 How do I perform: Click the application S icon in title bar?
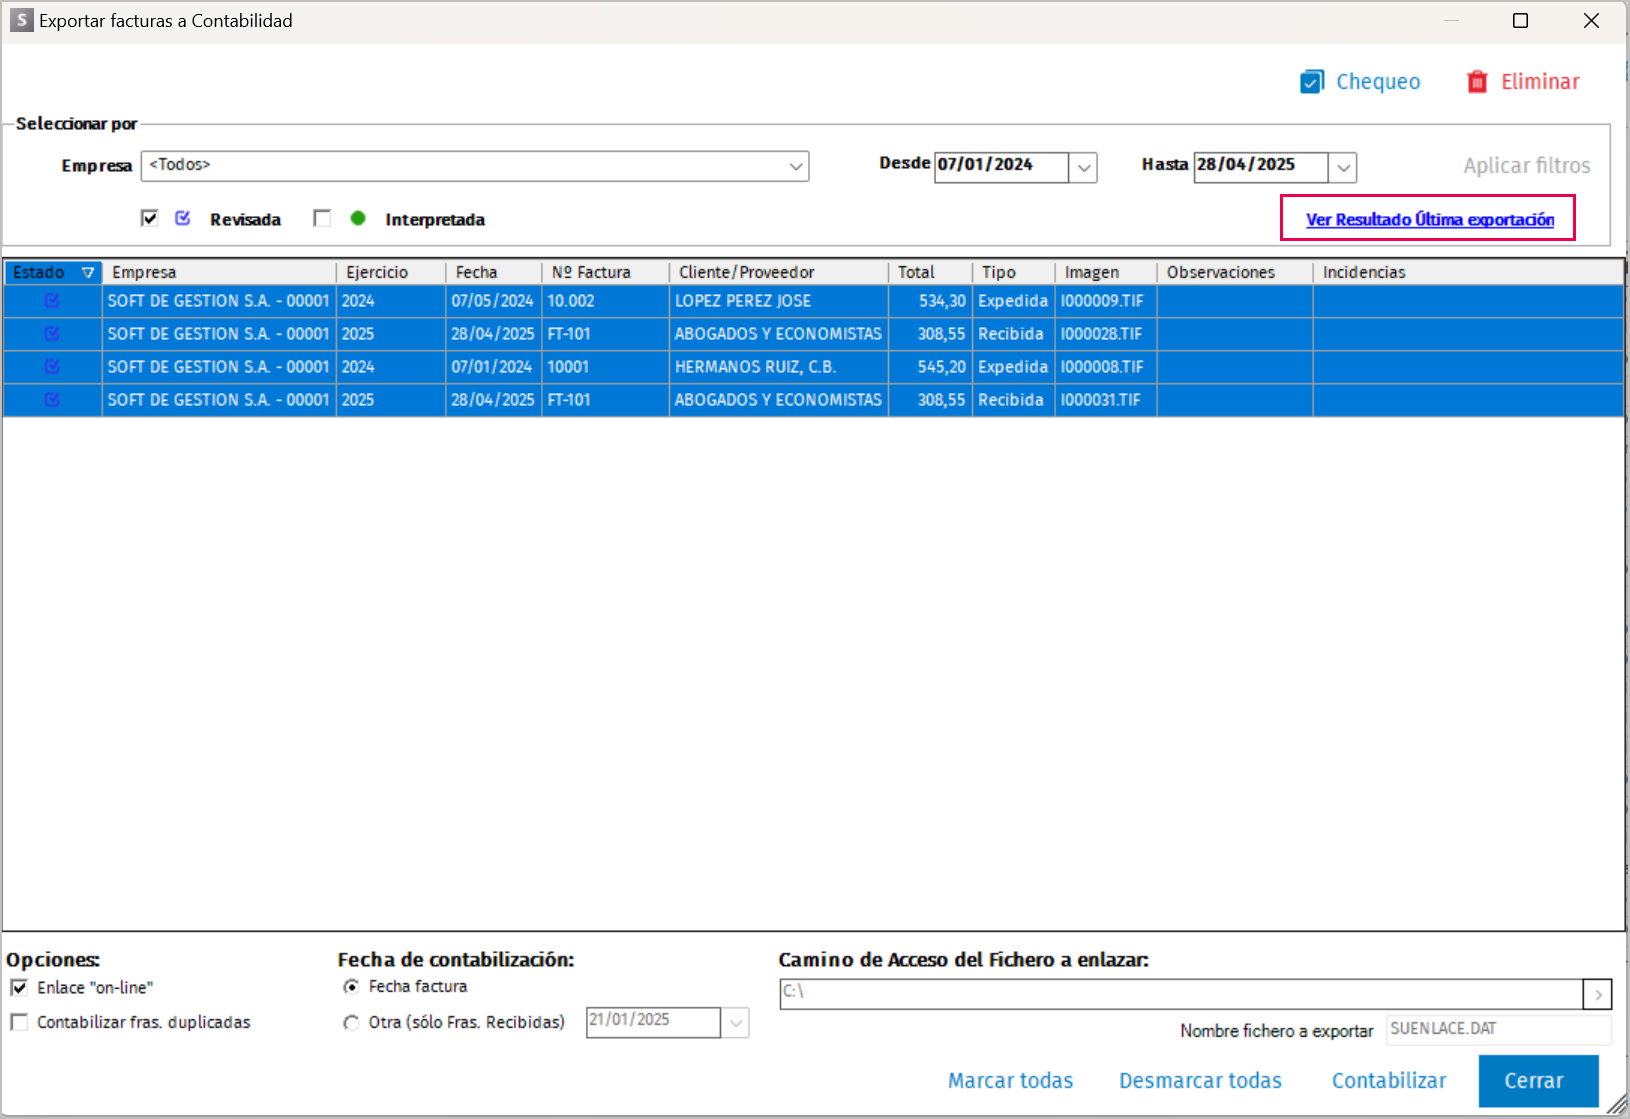[21, 20]
